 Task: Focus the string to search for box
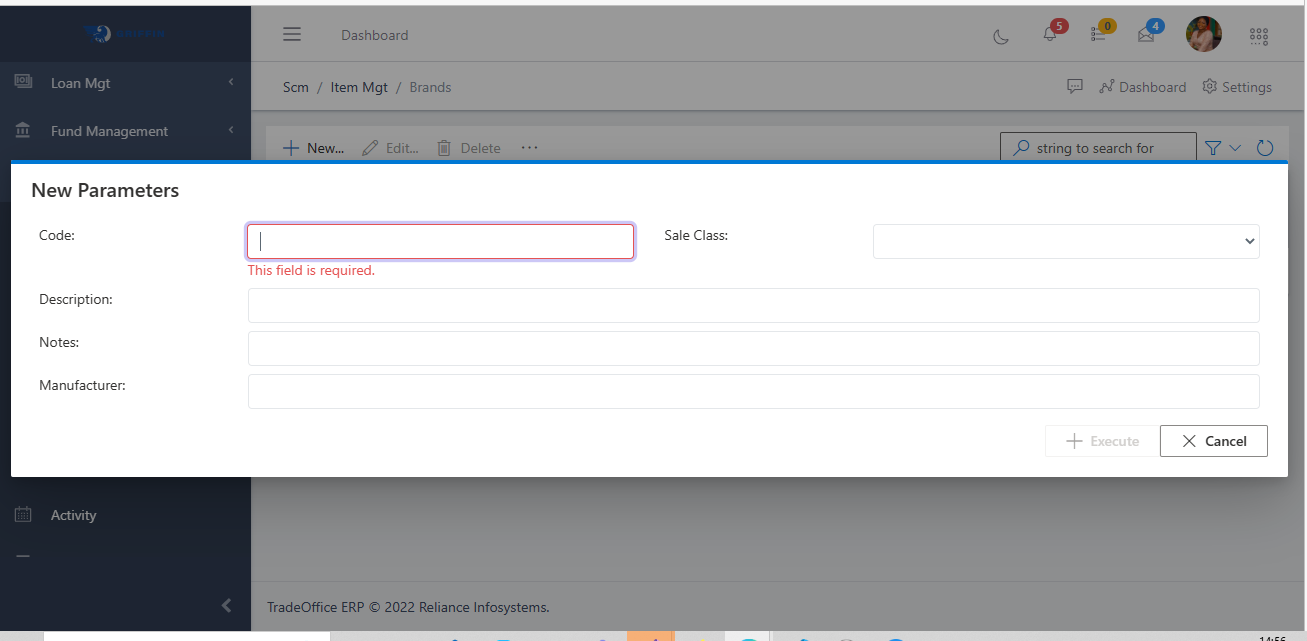[1098, 148]
